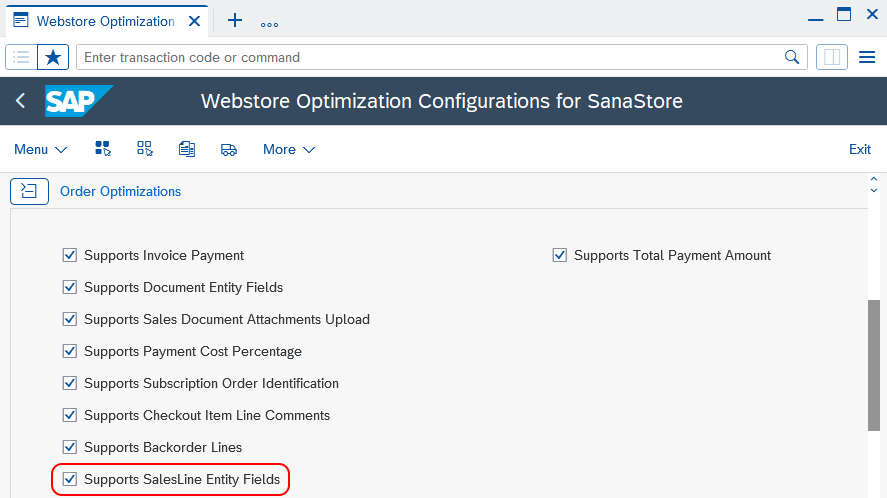Screen dimensions: 887x498
Task: Click the Order Optimizations header link
Action: tap(120, 191)
